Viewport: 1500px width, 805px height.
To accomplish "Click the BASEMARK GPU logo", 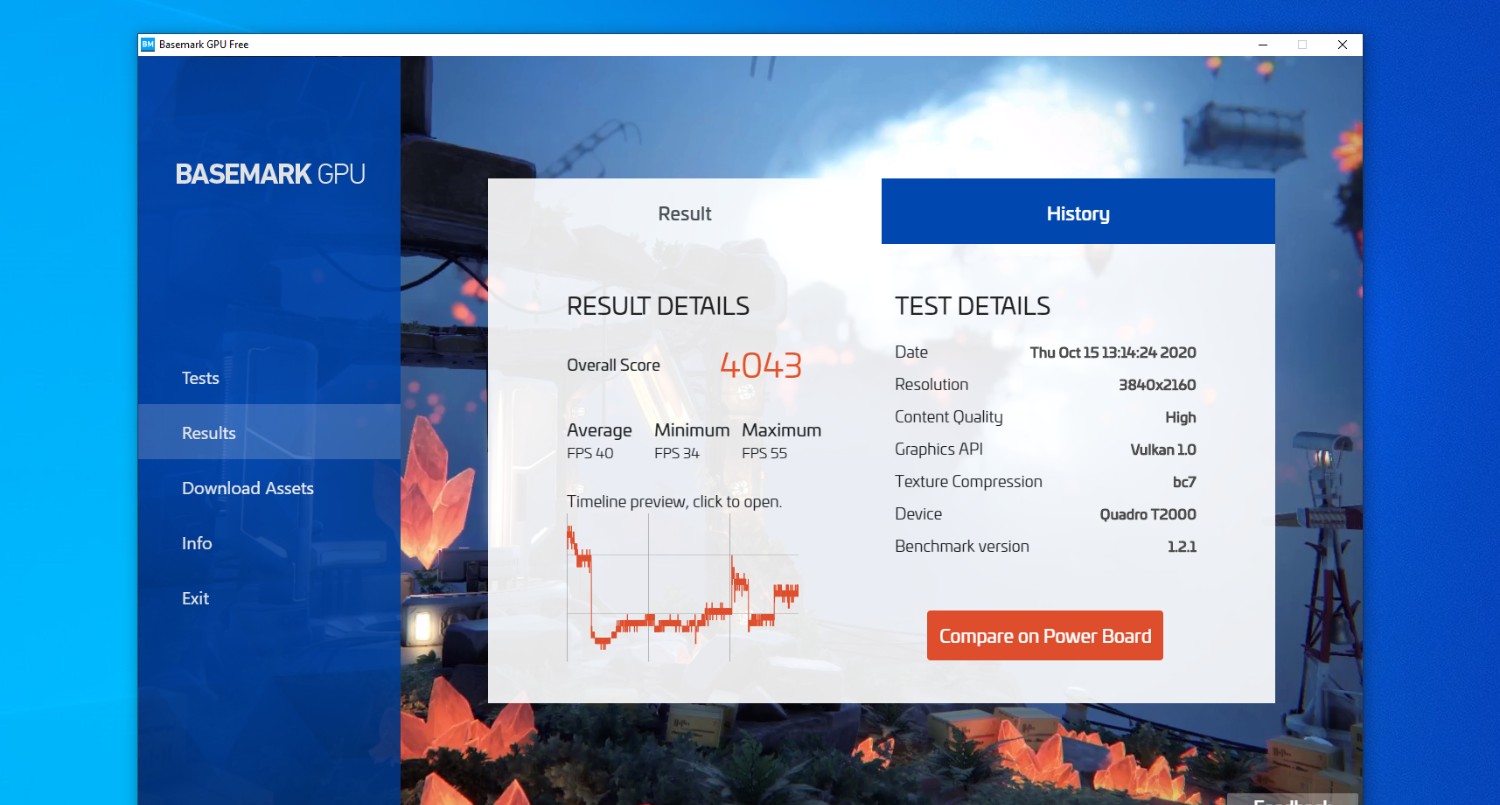I will [271, 174].
